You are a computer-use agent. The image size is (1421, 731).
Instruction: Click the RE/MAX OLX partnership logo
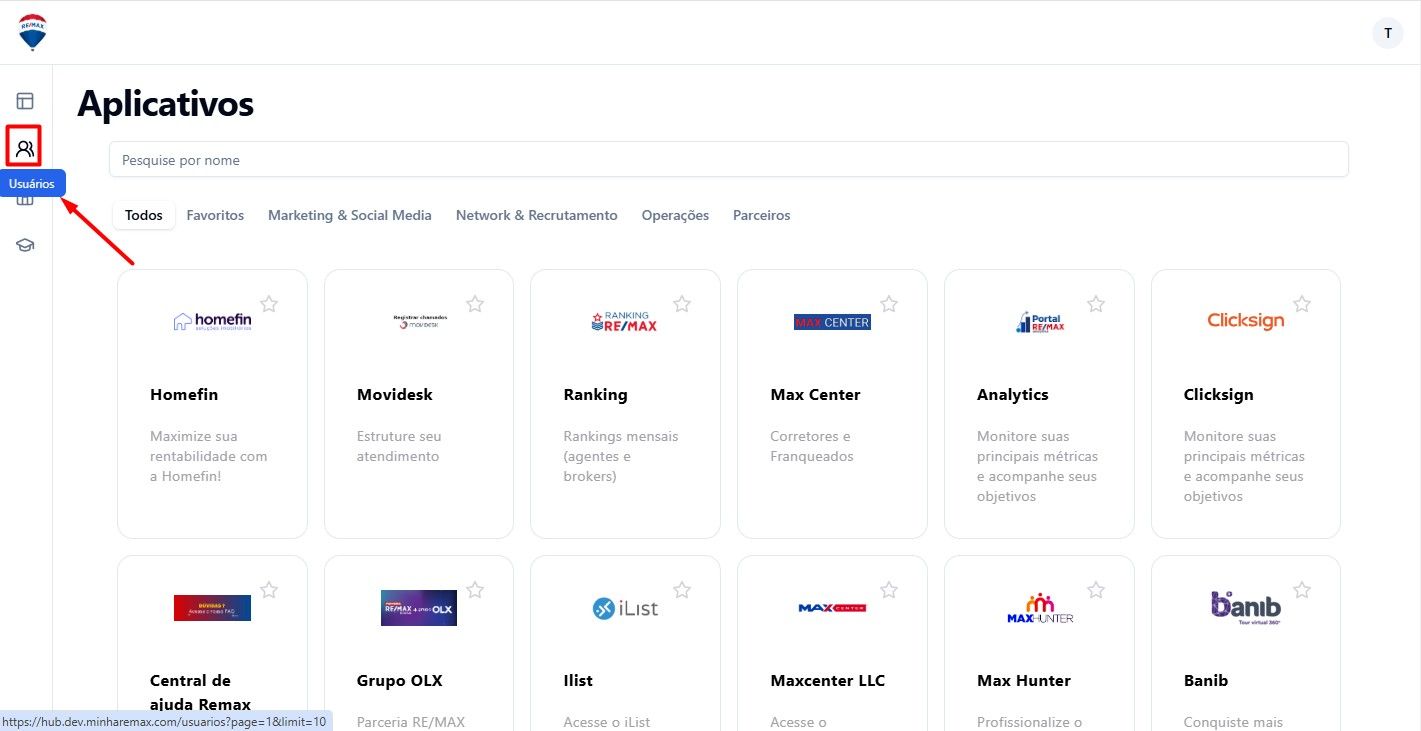(419, 608)
